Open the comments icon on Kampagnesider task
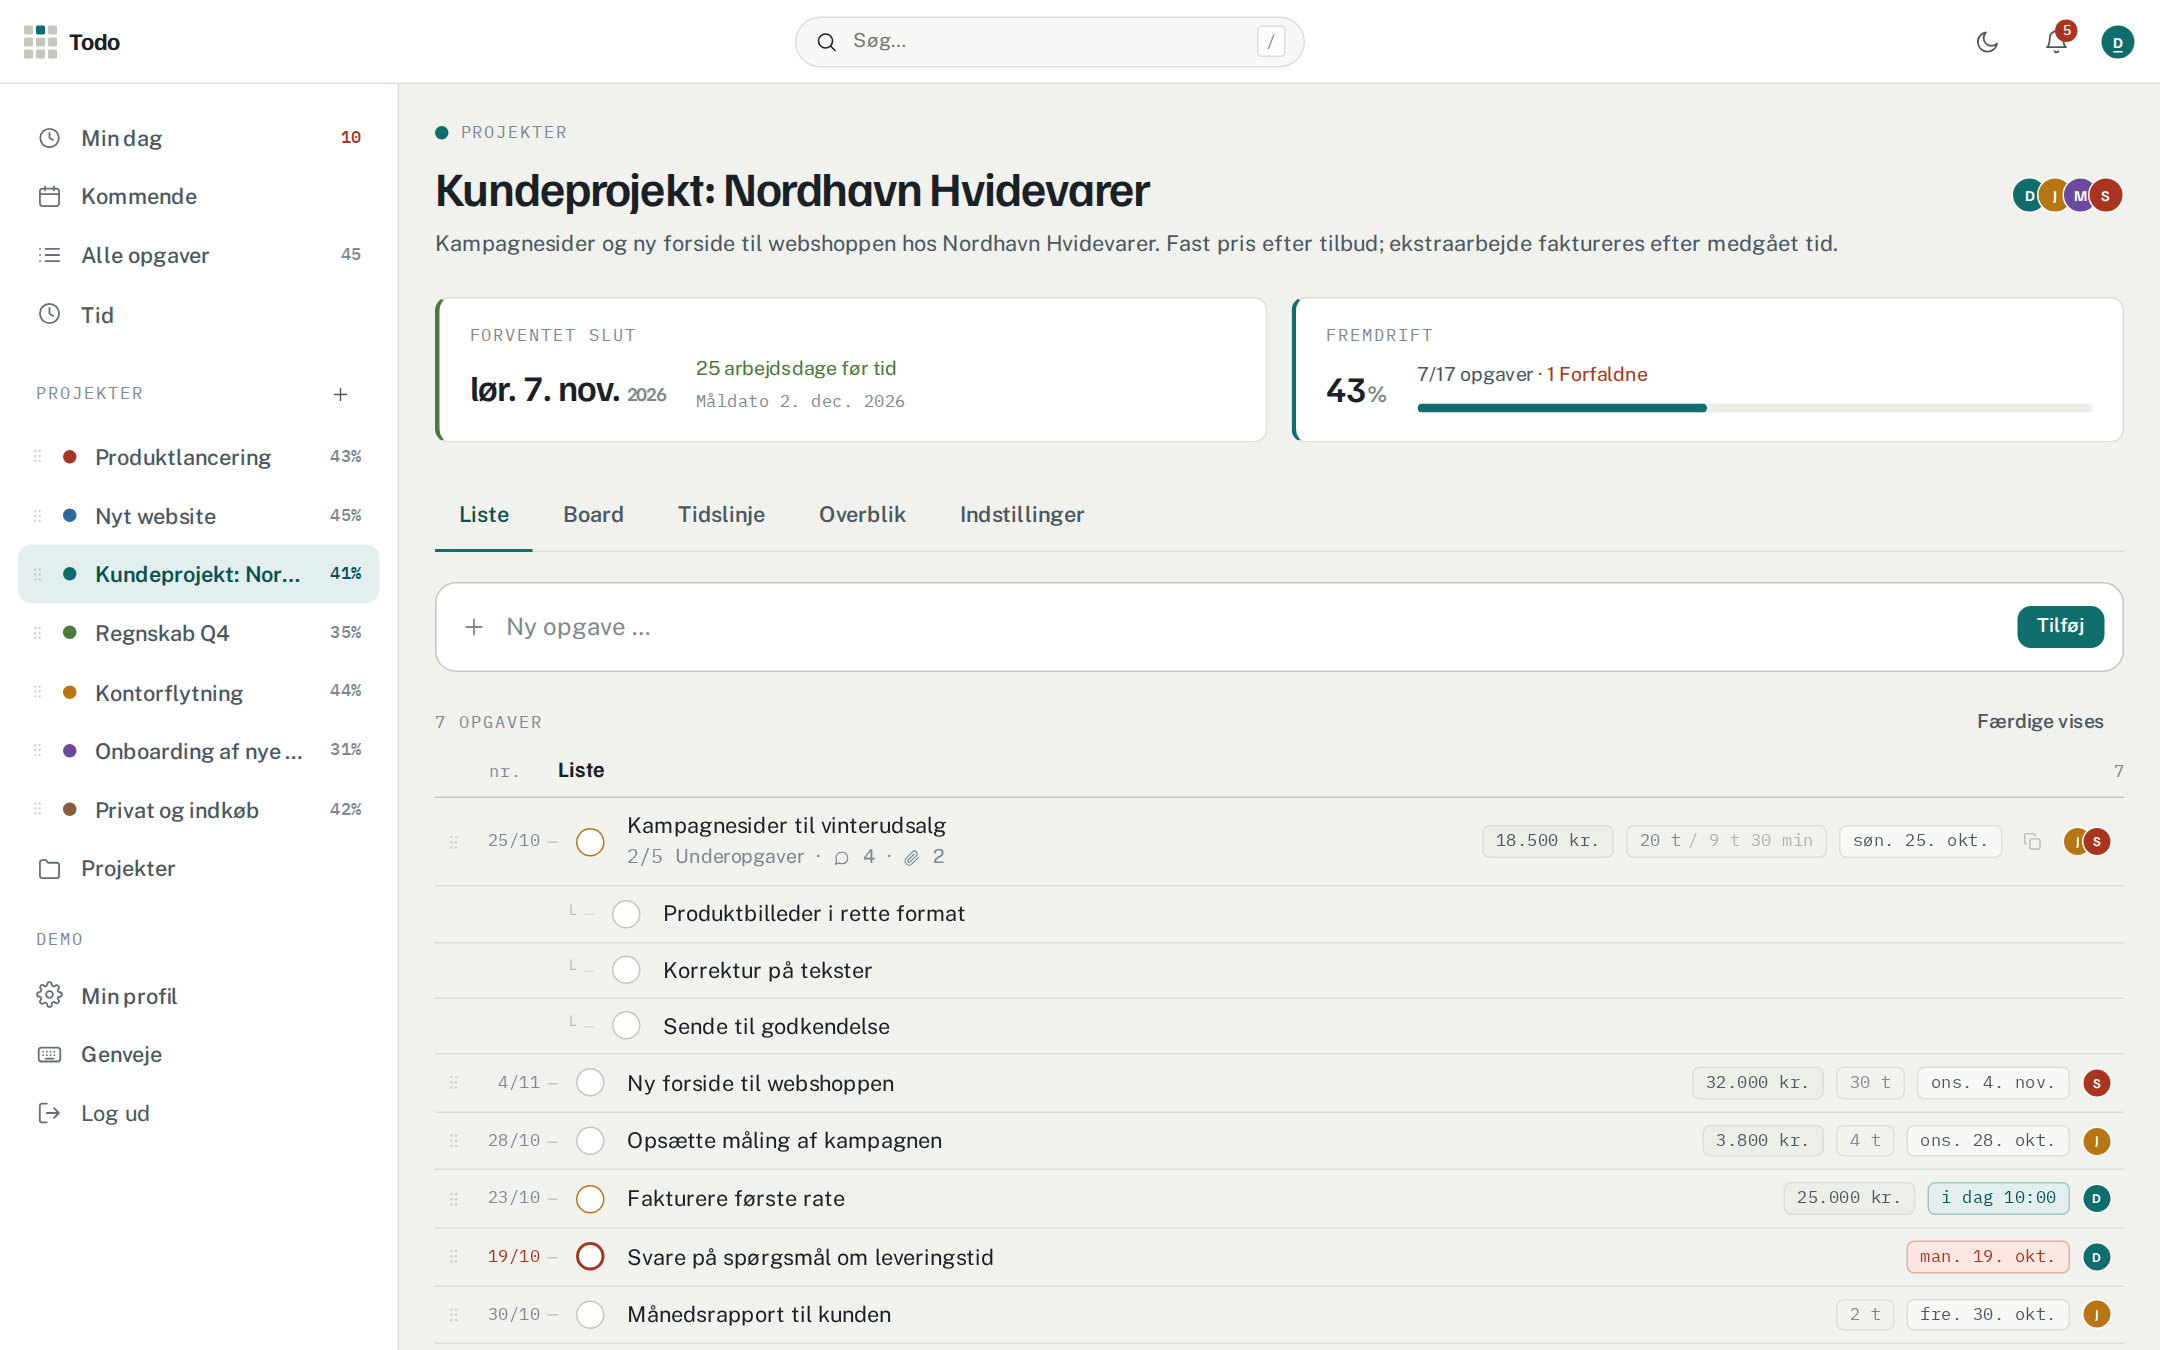This screenshot has height=1350, width=2160. tap(841, 857)
